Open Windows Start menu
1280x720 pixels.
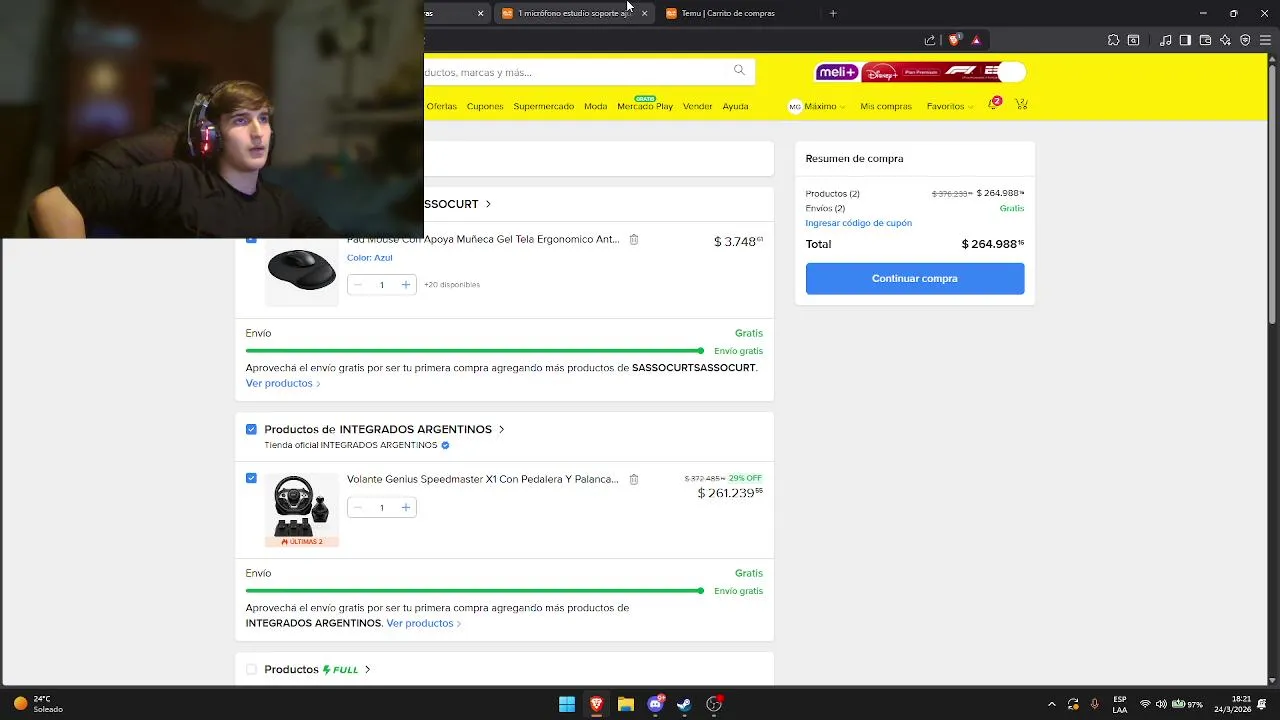[x=567, y=704]
